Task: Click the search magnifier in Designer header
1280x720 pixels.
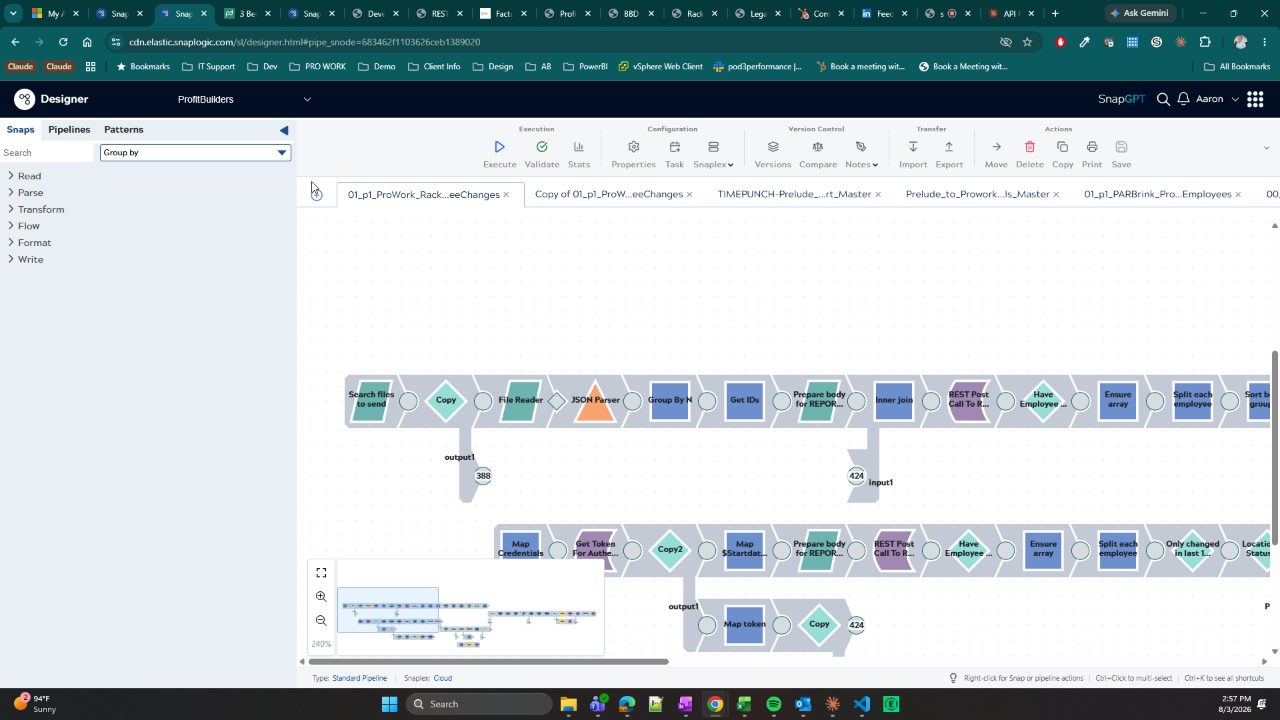Action: click(1163, 99)
